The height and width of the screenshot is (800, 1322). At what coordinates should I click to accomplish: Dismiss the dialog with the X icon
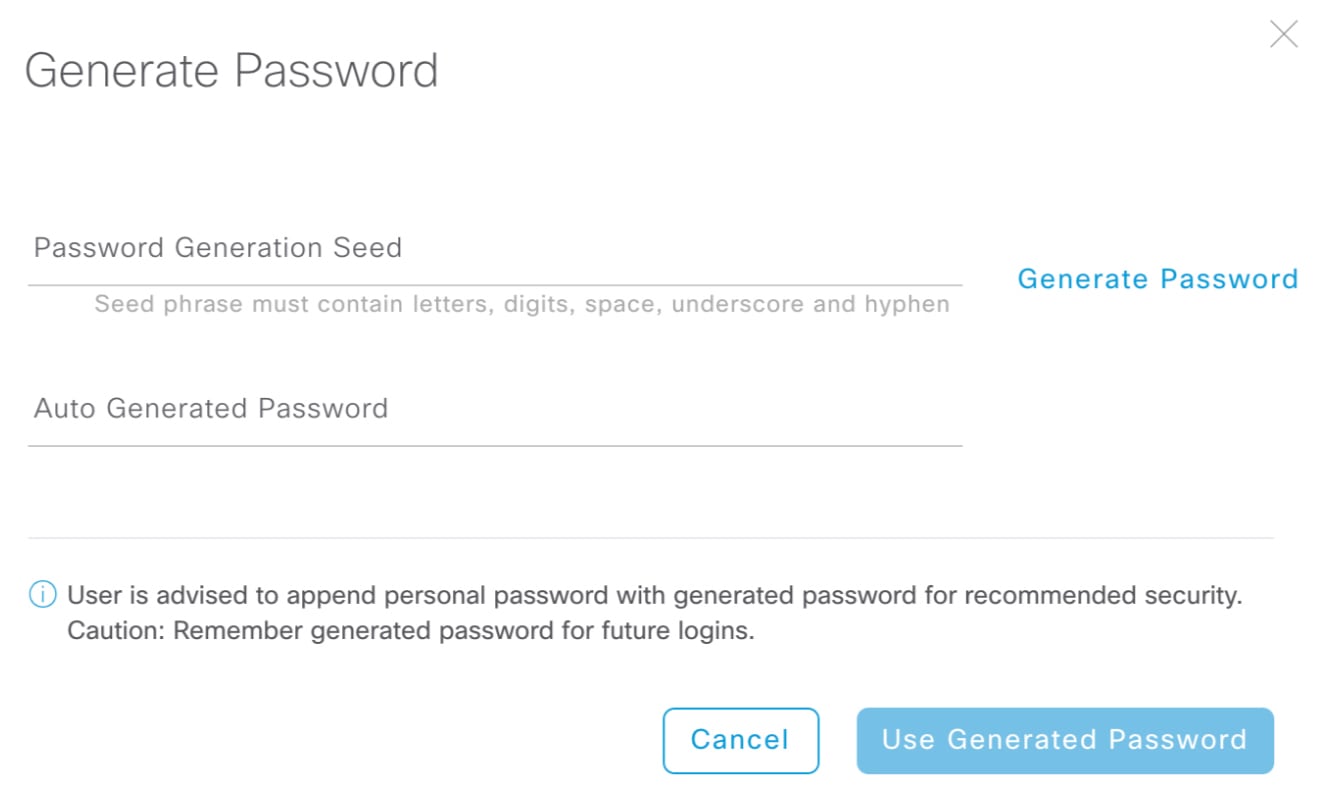(1283, 35)
